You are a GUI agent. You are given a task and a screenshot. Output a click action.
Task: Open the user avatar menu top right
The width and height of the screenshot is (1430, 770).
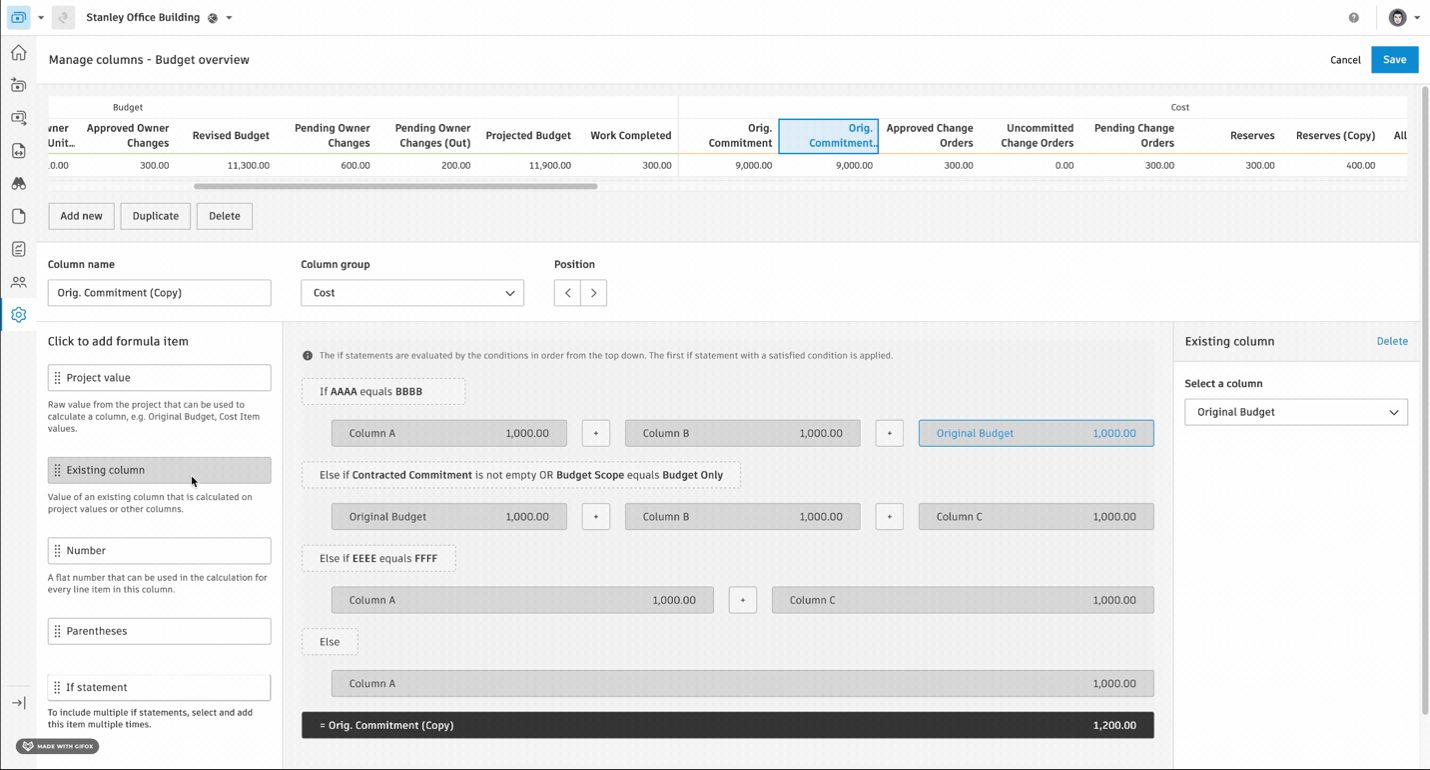tap(1396, 17)
